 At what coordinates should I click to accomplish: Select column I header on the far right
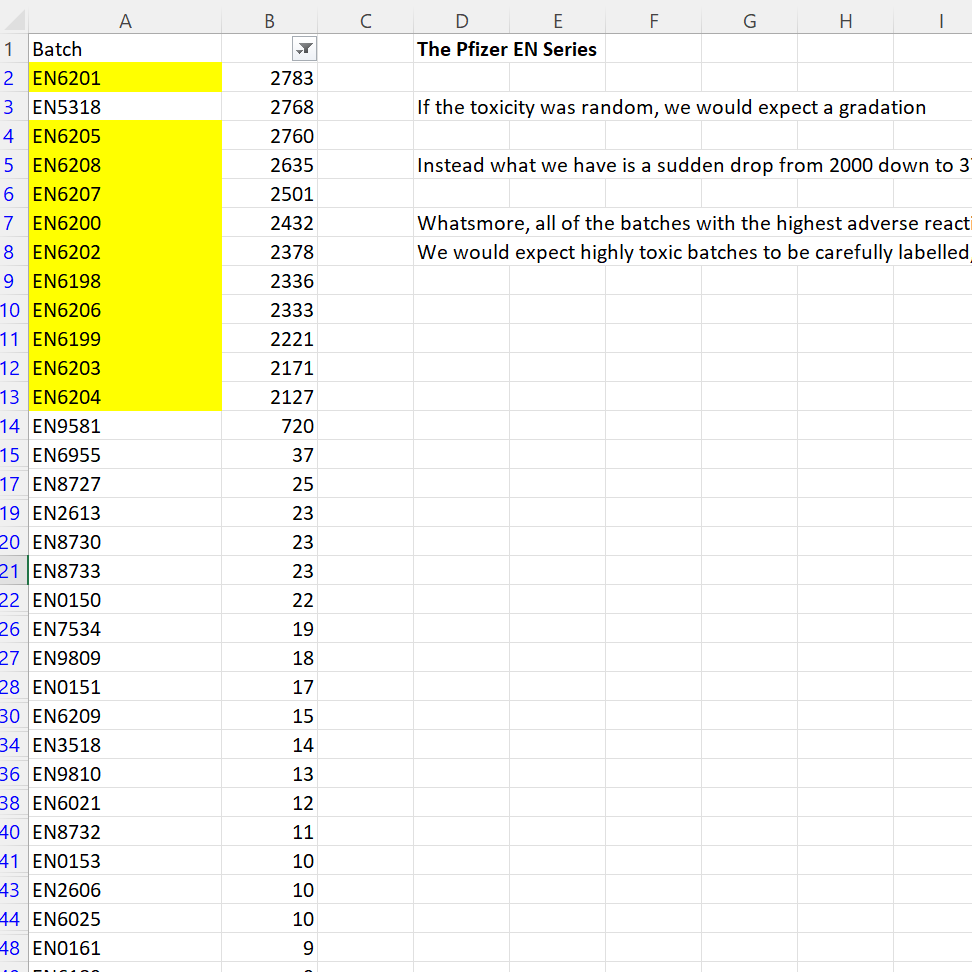point(941,19)
